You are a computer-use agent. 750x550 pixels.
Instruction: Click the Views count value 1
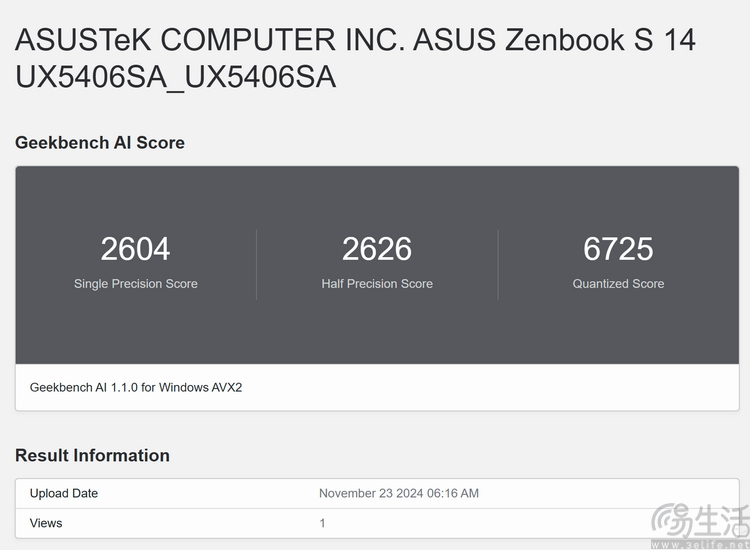pos(322,523)
